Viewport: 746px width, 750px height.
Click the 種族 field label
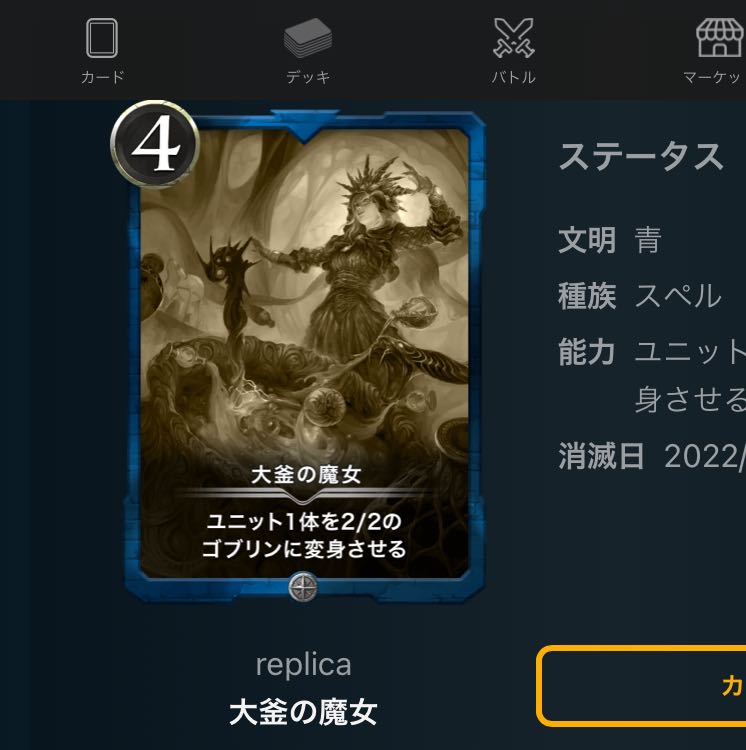click(587, 296)
